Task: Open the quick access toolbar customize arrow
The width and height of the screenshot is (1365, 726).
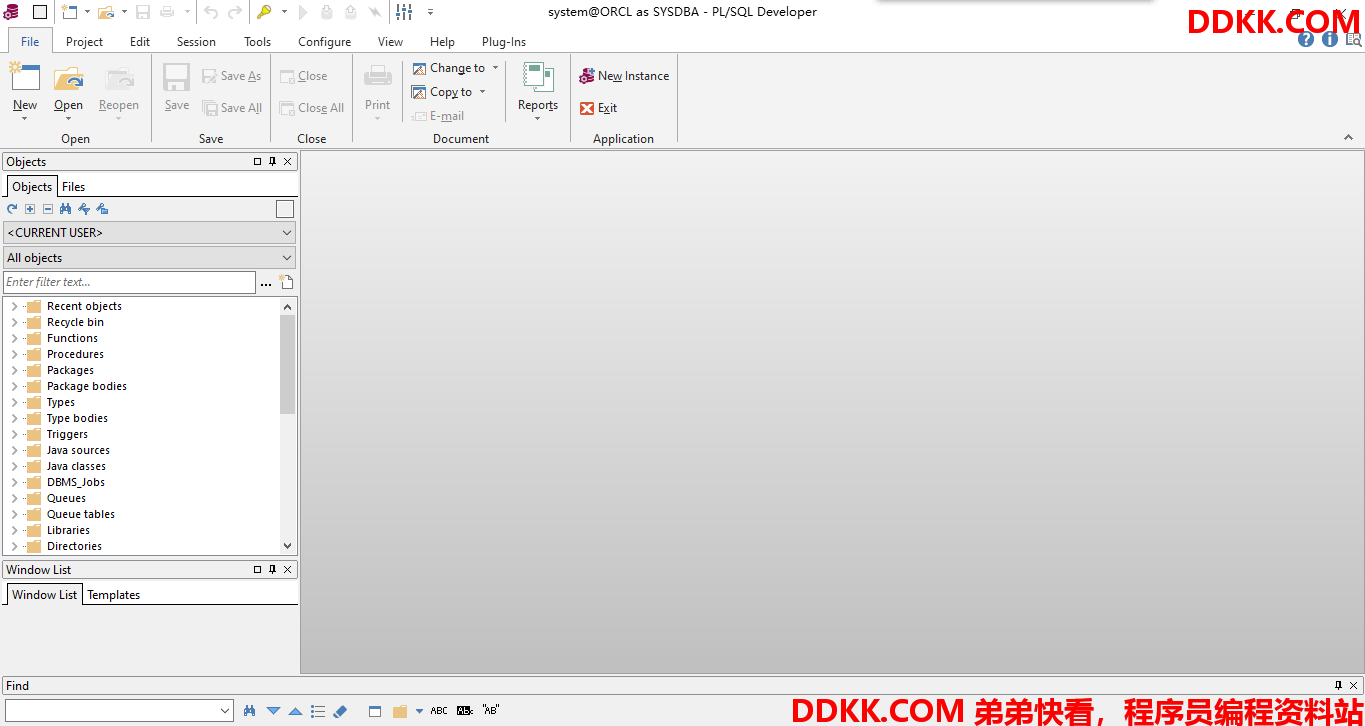Action: [x=431, y=12]
